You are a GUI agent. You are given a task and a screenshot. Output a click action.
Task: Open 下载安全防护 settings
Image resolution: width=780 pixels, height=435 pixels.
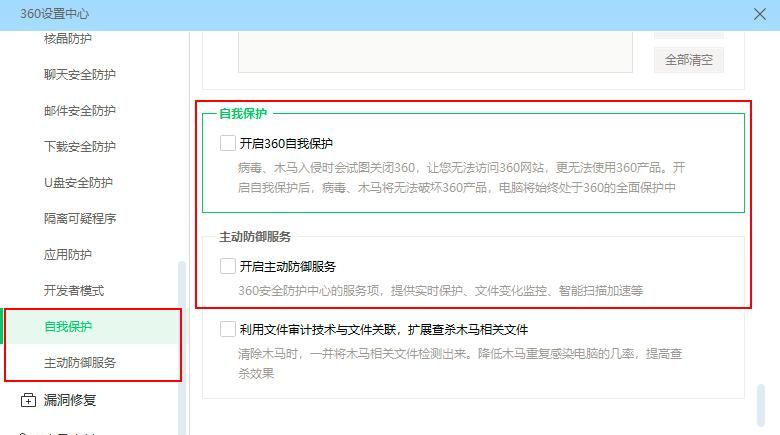tap(80, 147)
